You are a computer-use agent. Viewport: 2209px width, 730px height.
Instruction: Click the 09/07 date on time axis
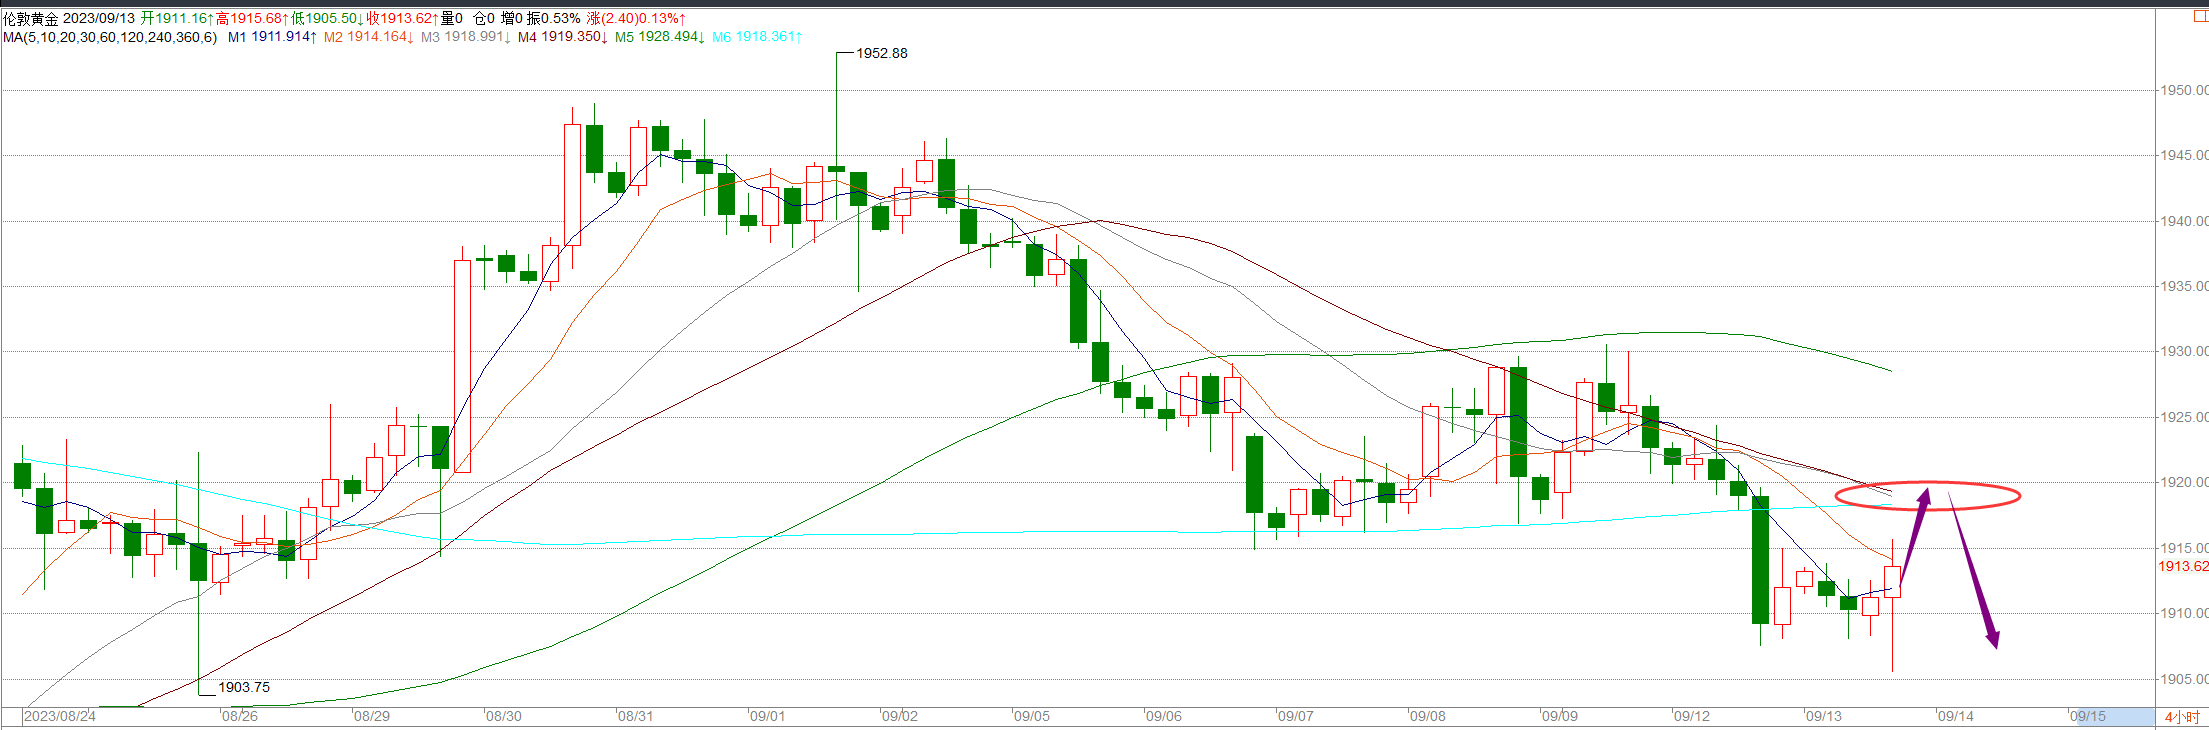[x=1296, y=716]
